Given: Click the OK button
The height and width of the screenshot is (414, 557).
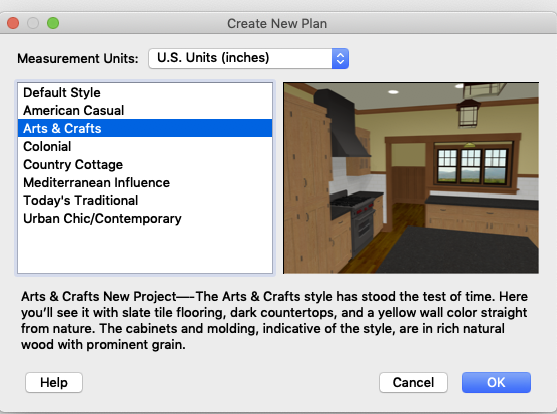Looking at the screenshot, I should coord(496,382).
